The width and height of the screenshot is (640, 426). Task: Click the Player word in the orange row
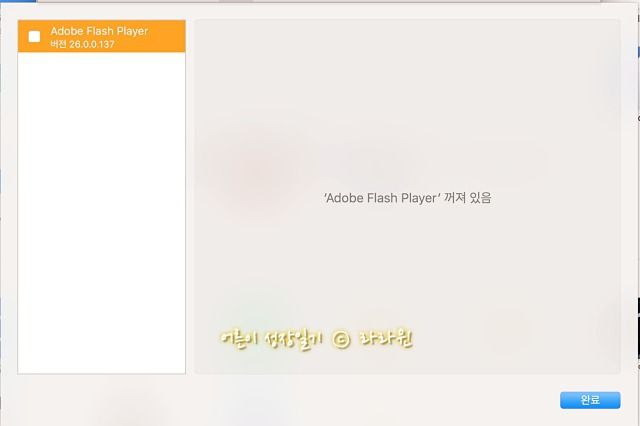click(x=133, y=31)
